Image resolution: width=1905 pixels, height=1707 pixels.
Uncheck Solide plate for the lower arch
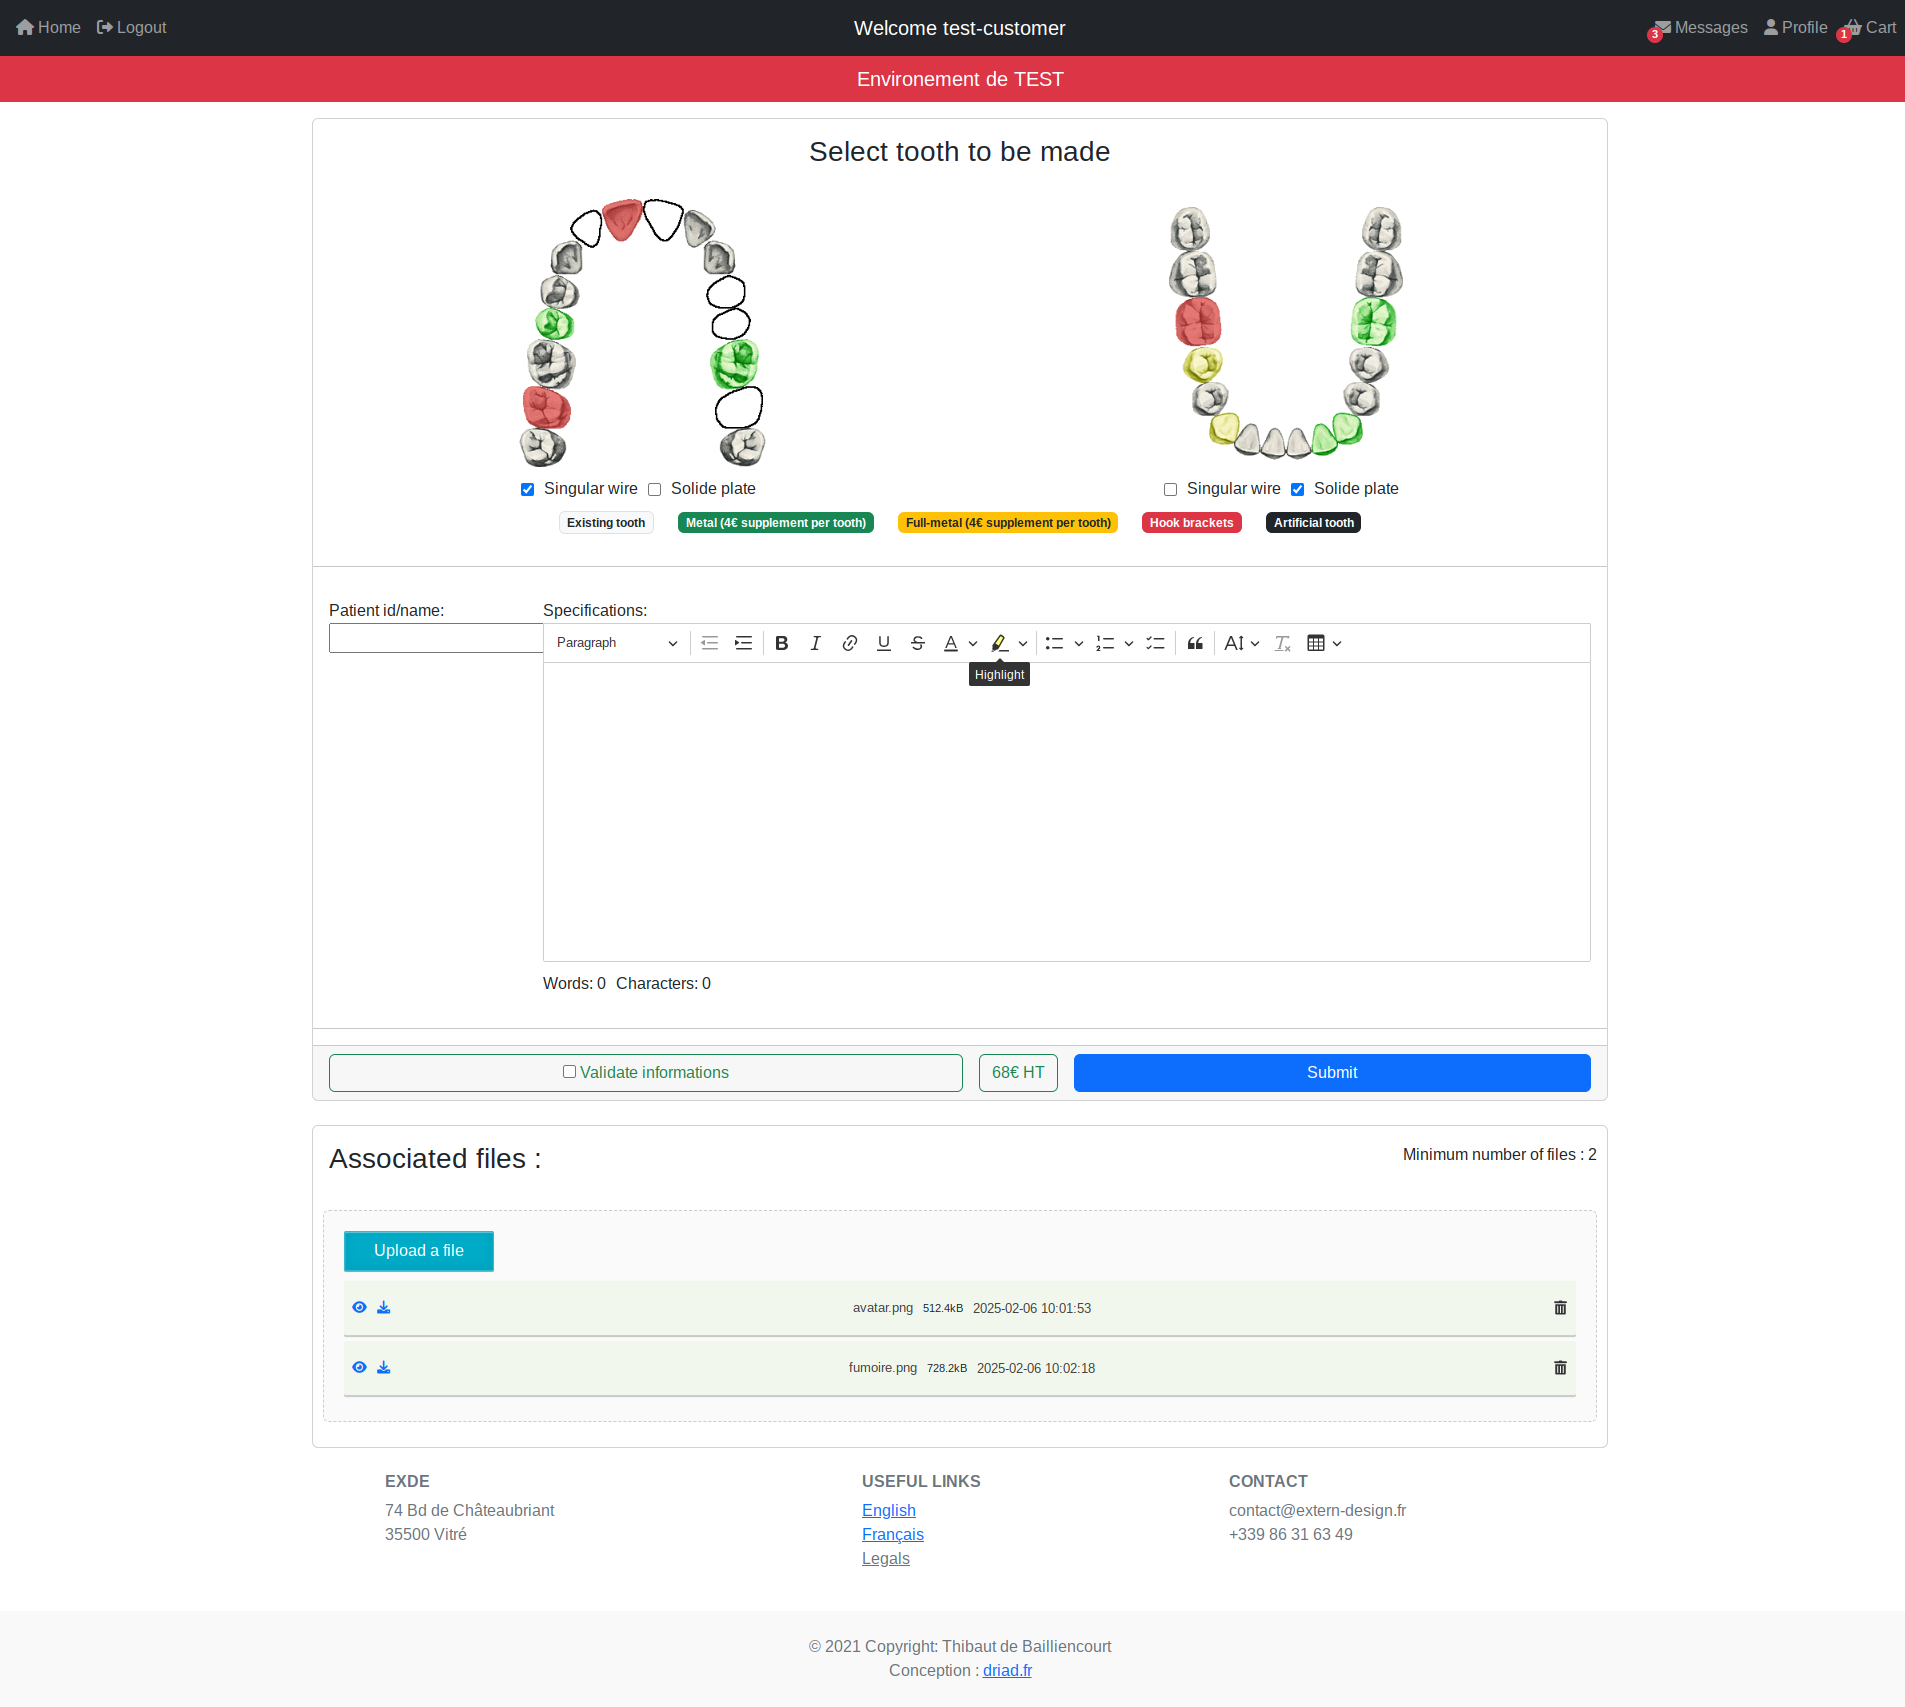click(1297, 489)
